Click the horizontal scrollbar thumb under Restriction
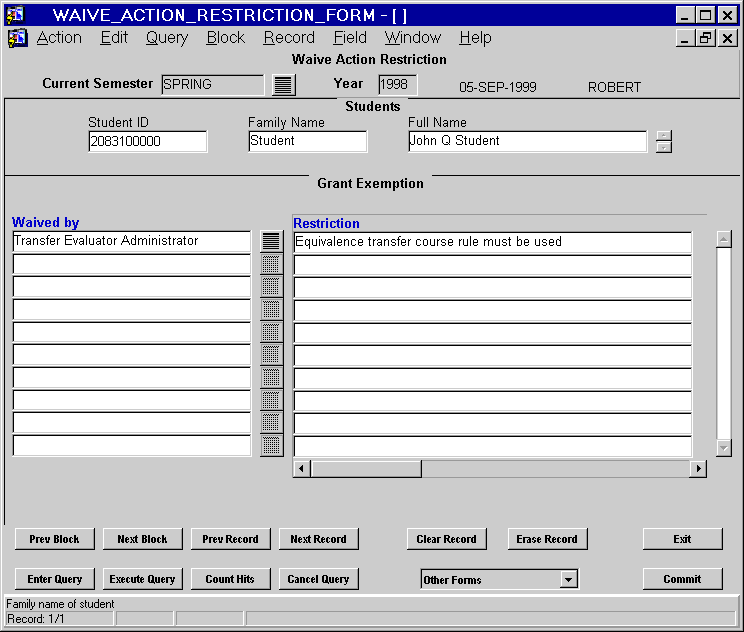The height and width of the screenshot is (632, 744). pos(366,469)
